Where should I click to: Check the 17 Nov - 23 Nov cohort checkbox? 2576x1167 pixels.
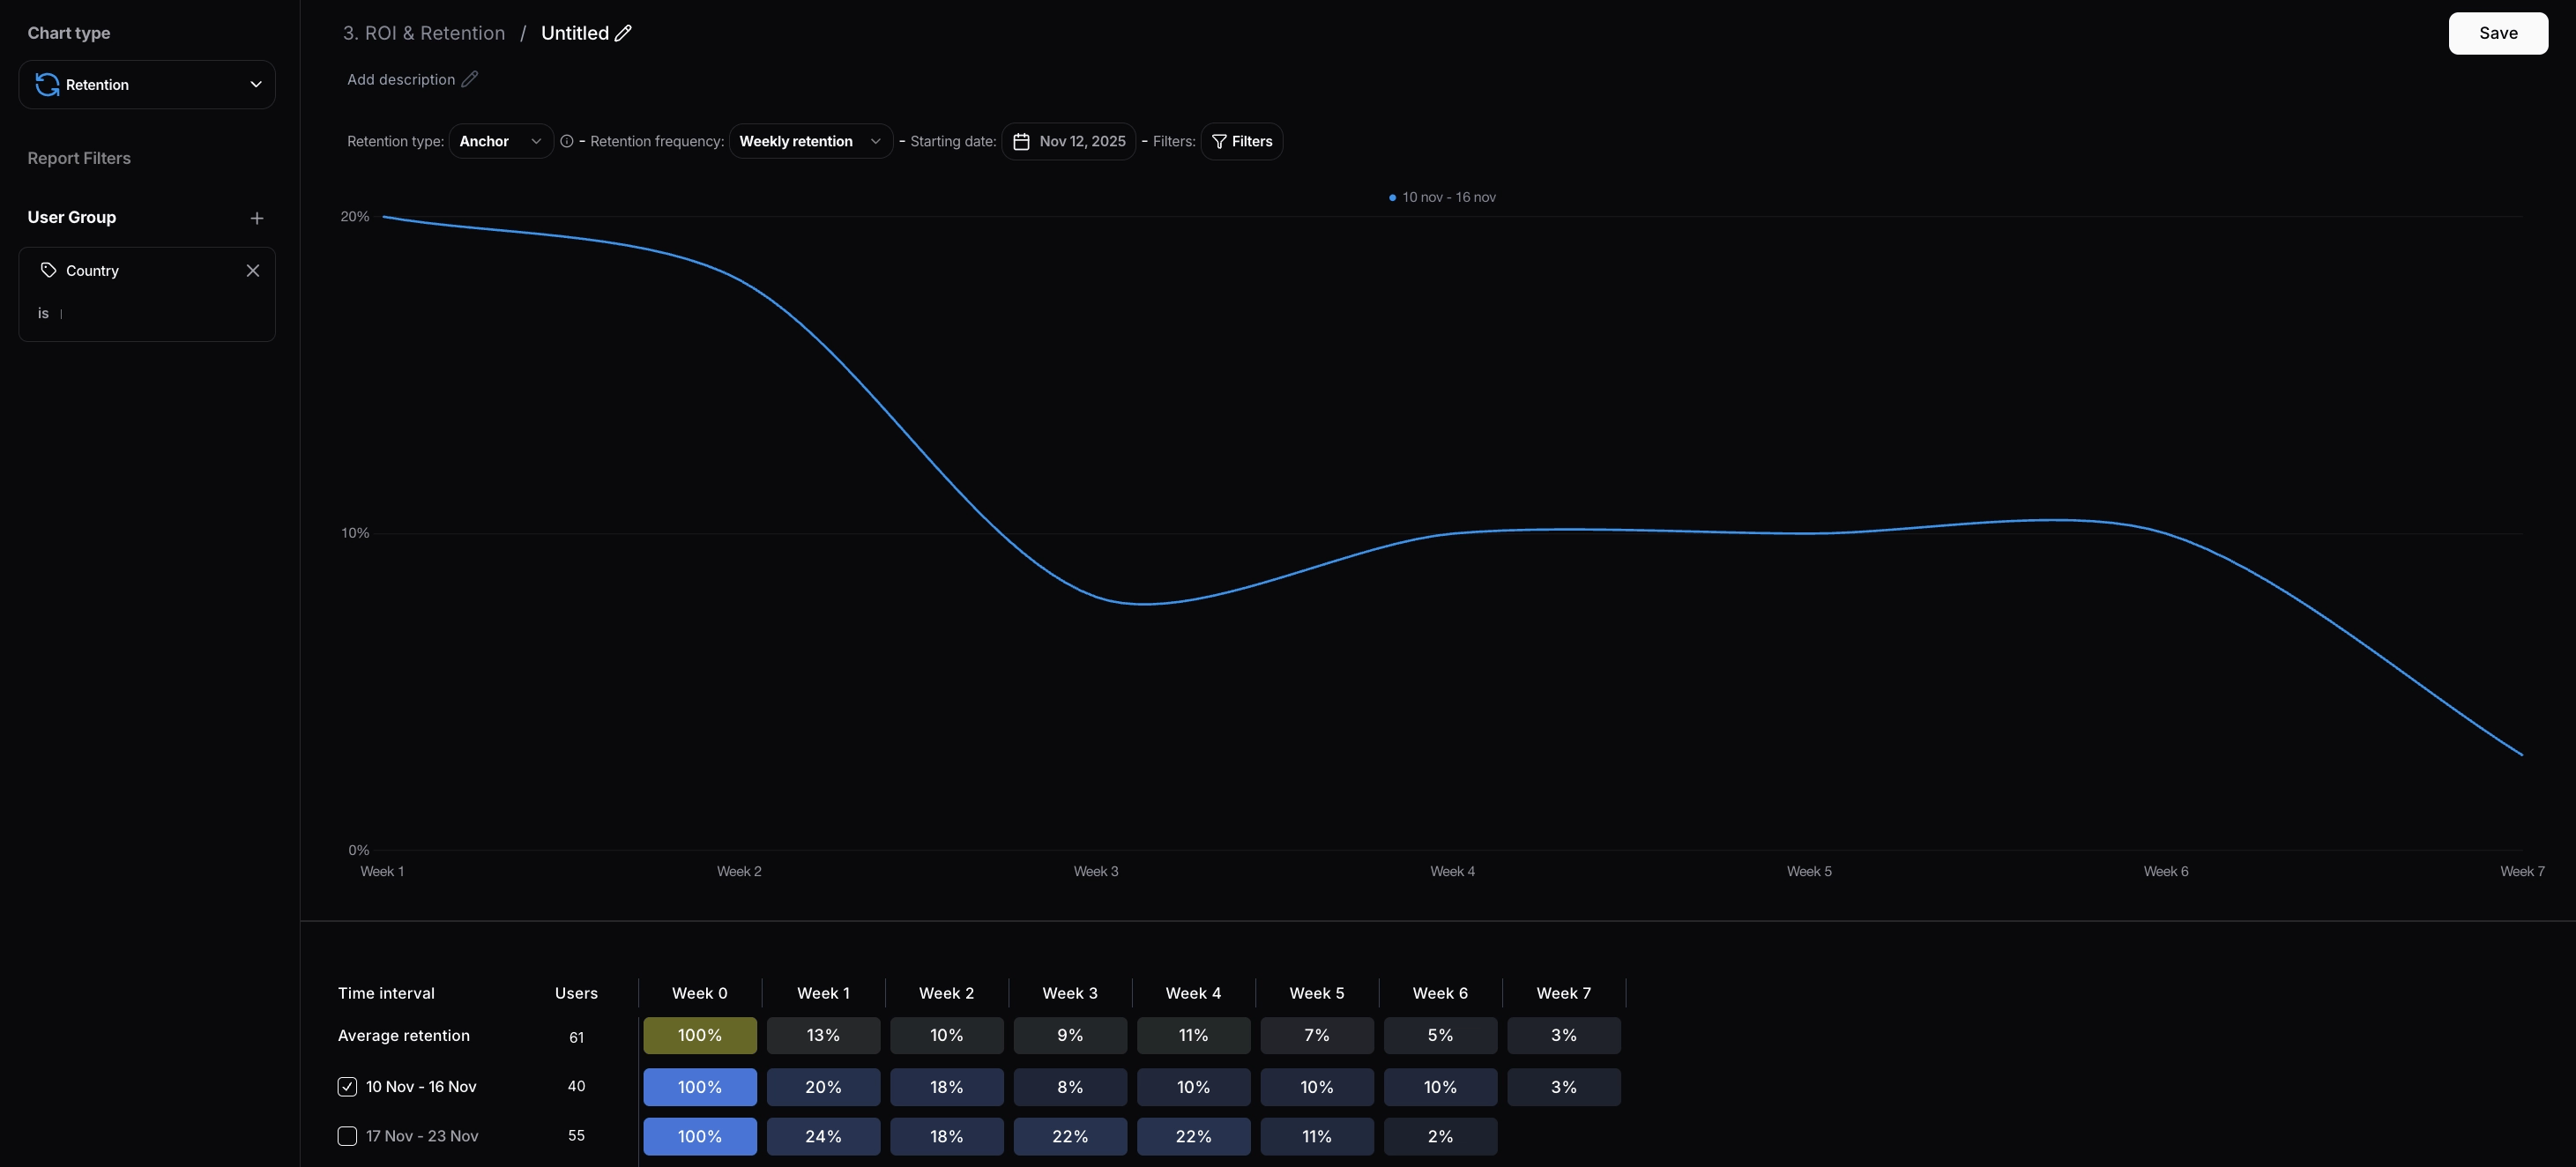point(347,1137)
